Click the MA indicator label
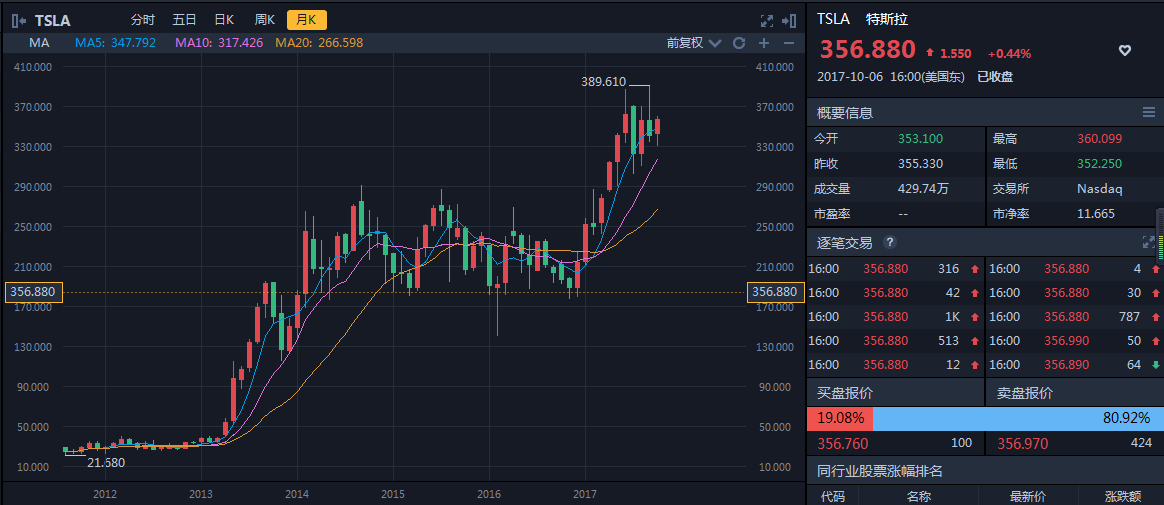Image resolution: width=1164 pixels, height=505 pixels. point(39,43)
